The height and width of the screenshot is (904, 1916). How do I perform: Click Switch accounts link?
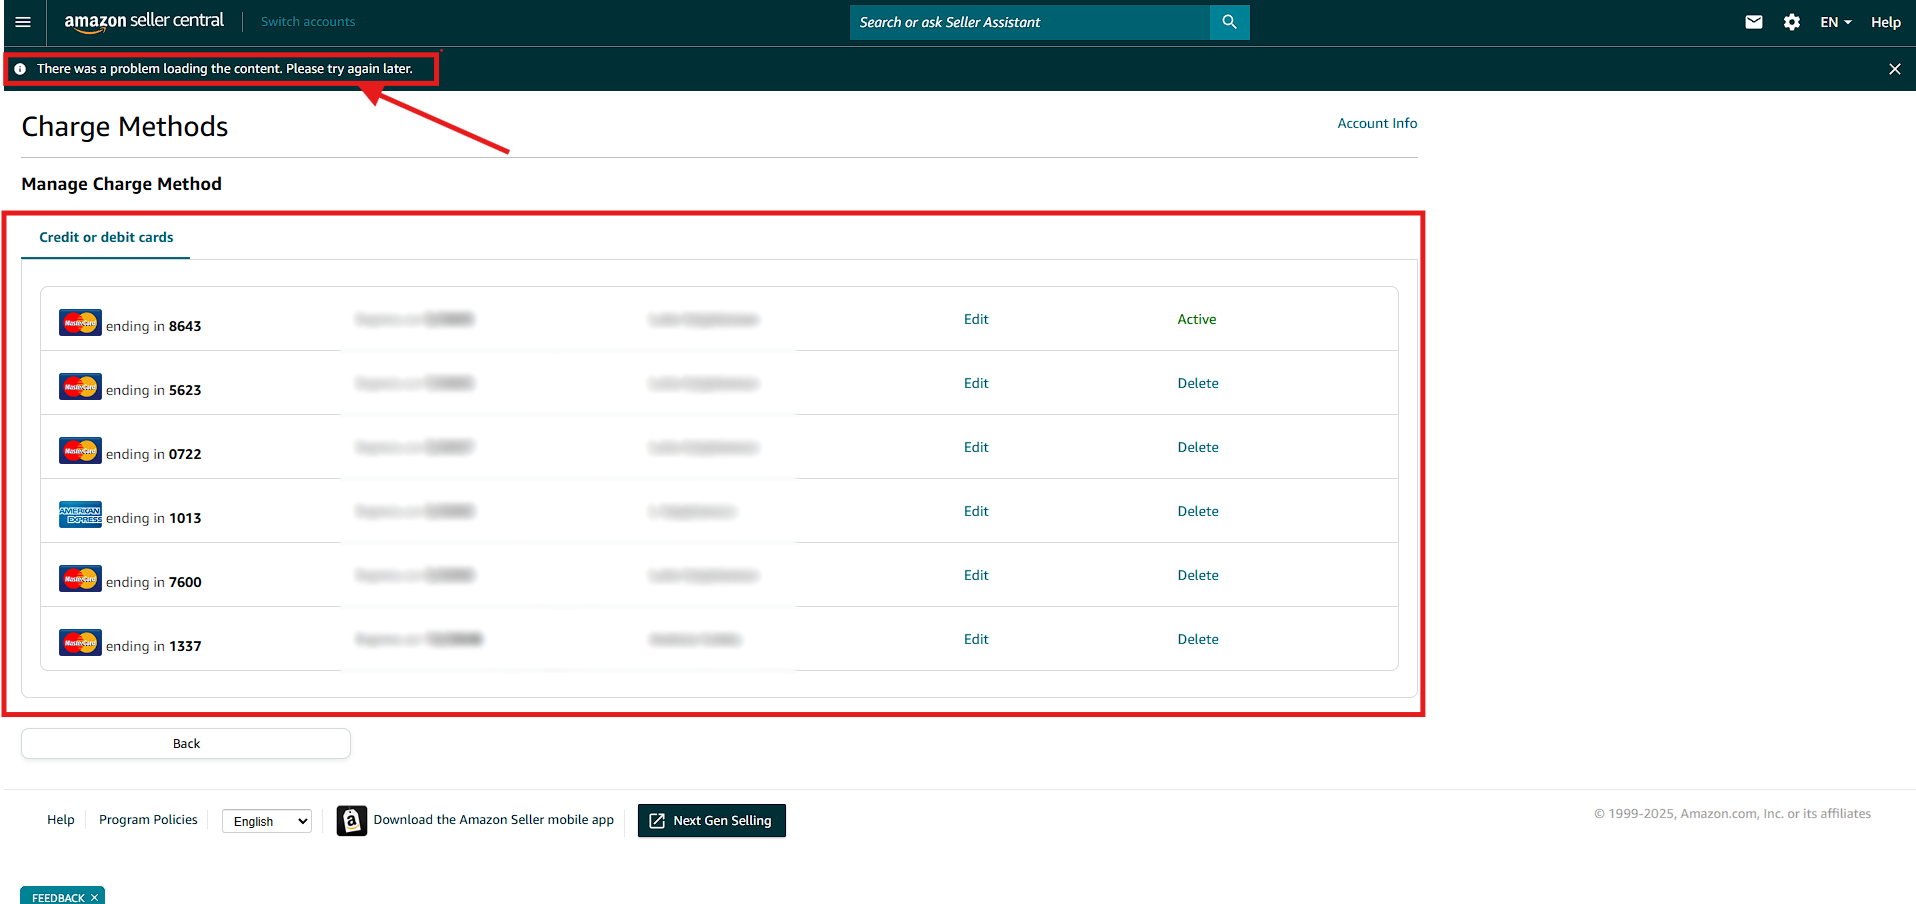(x=308, y=22)
